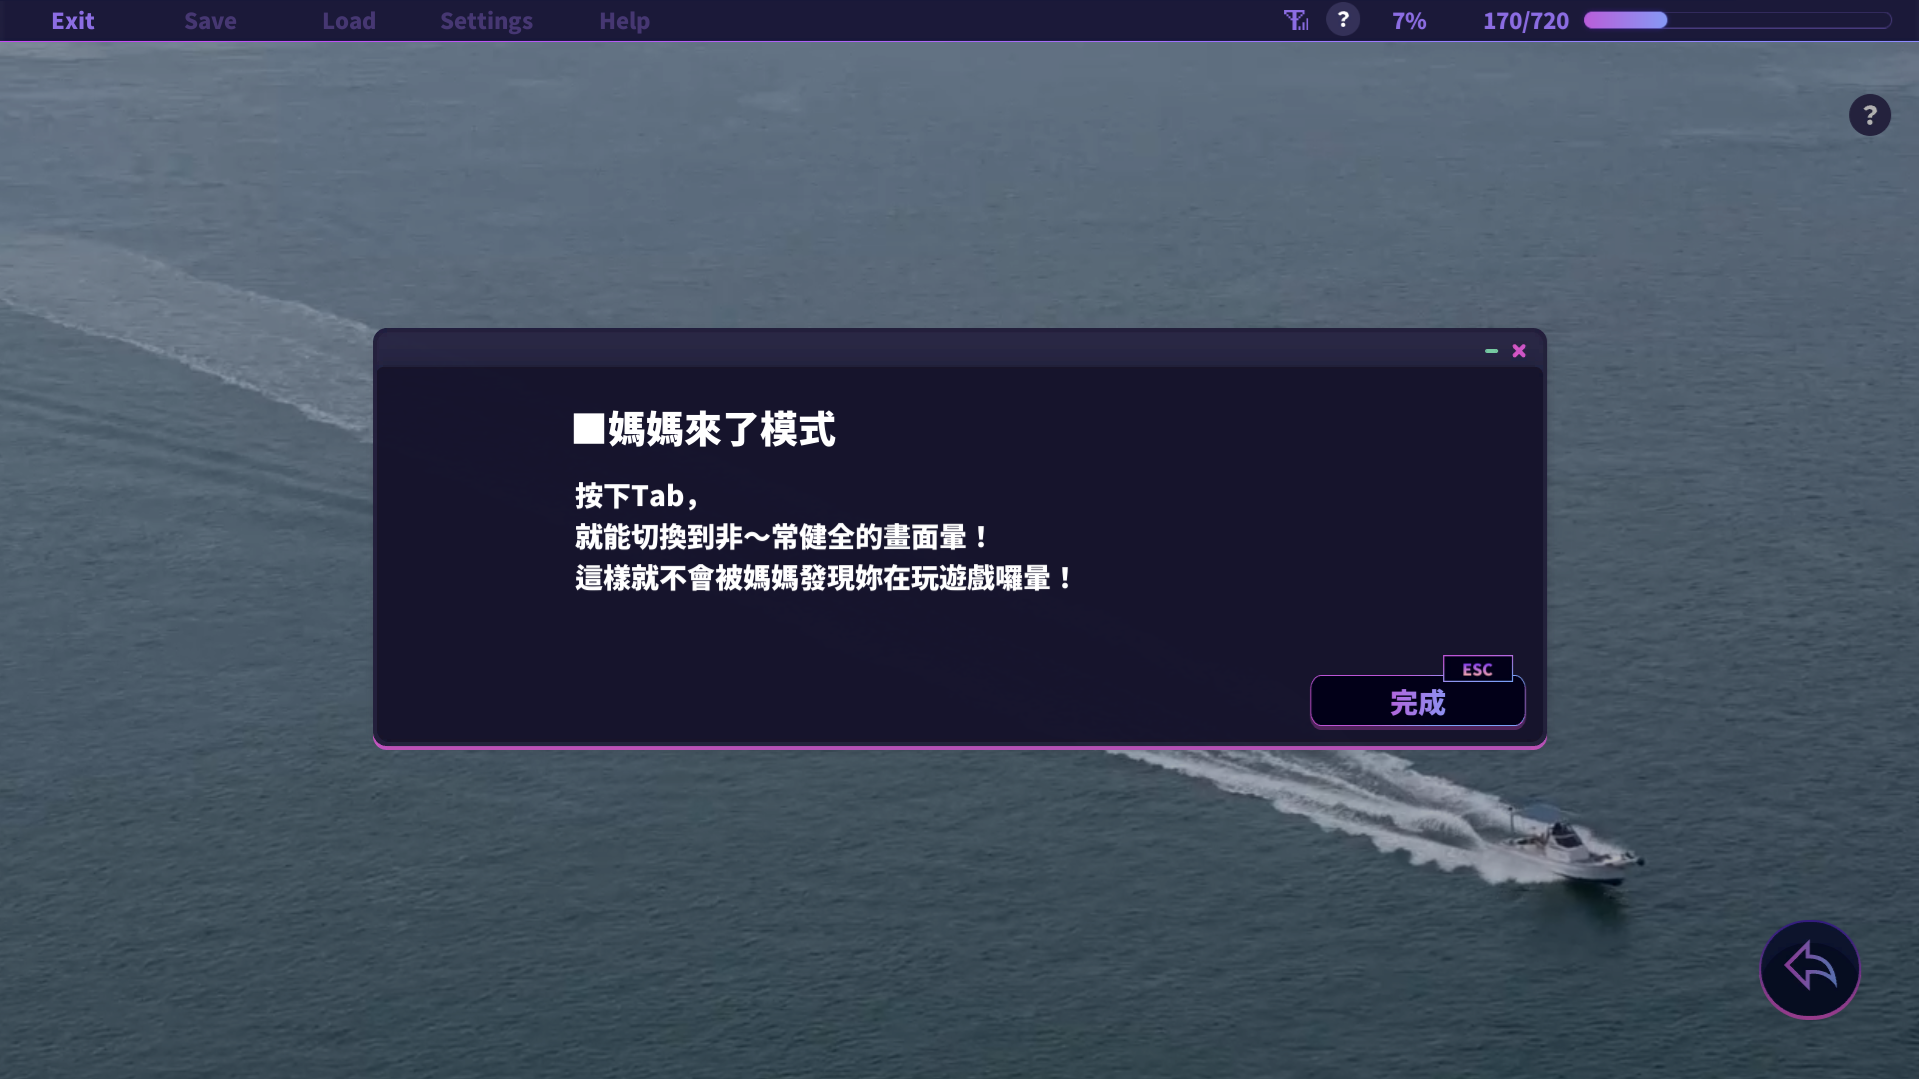Open the Help menu
The height and width of the screenshot is (1079, 1919).
624,21
